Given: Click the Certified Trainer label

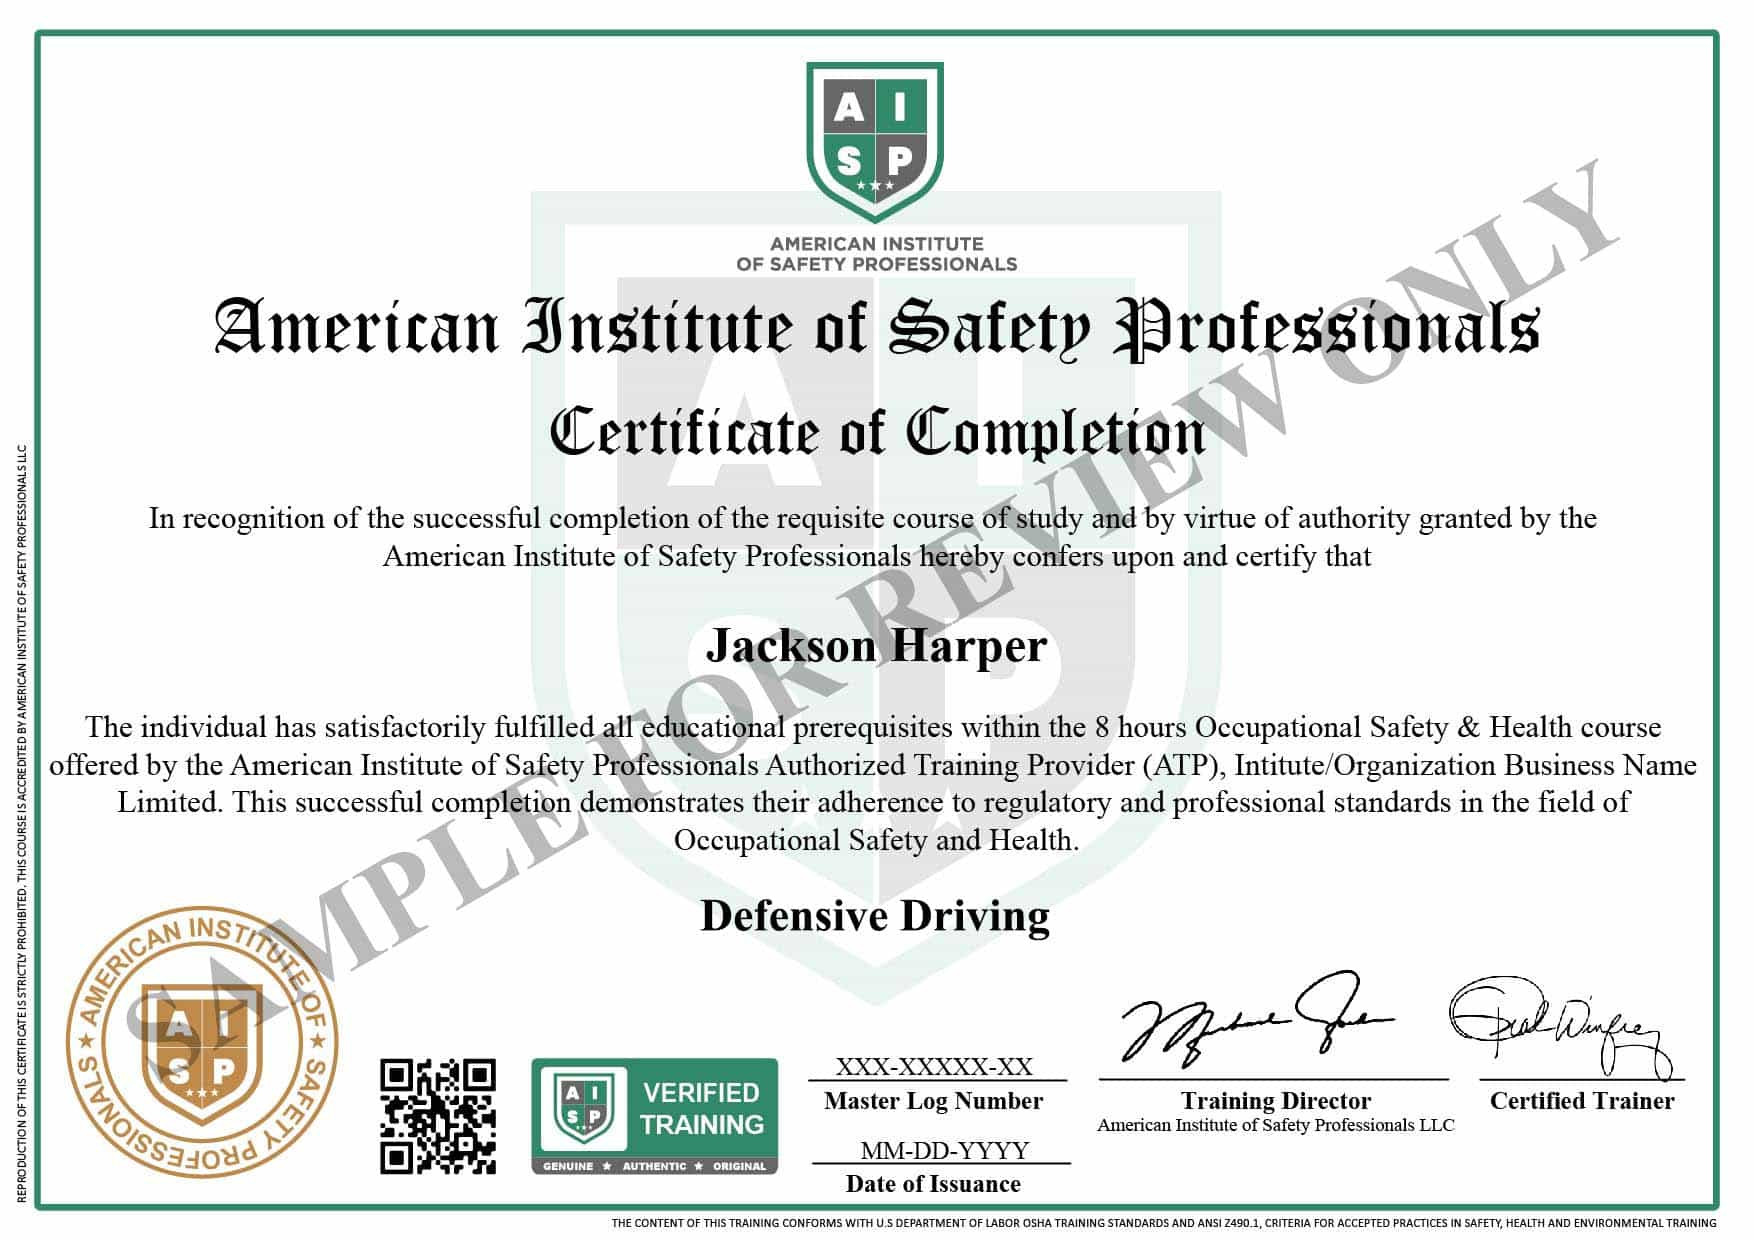Looking at the screenshot, I should coord(1581,1101).
